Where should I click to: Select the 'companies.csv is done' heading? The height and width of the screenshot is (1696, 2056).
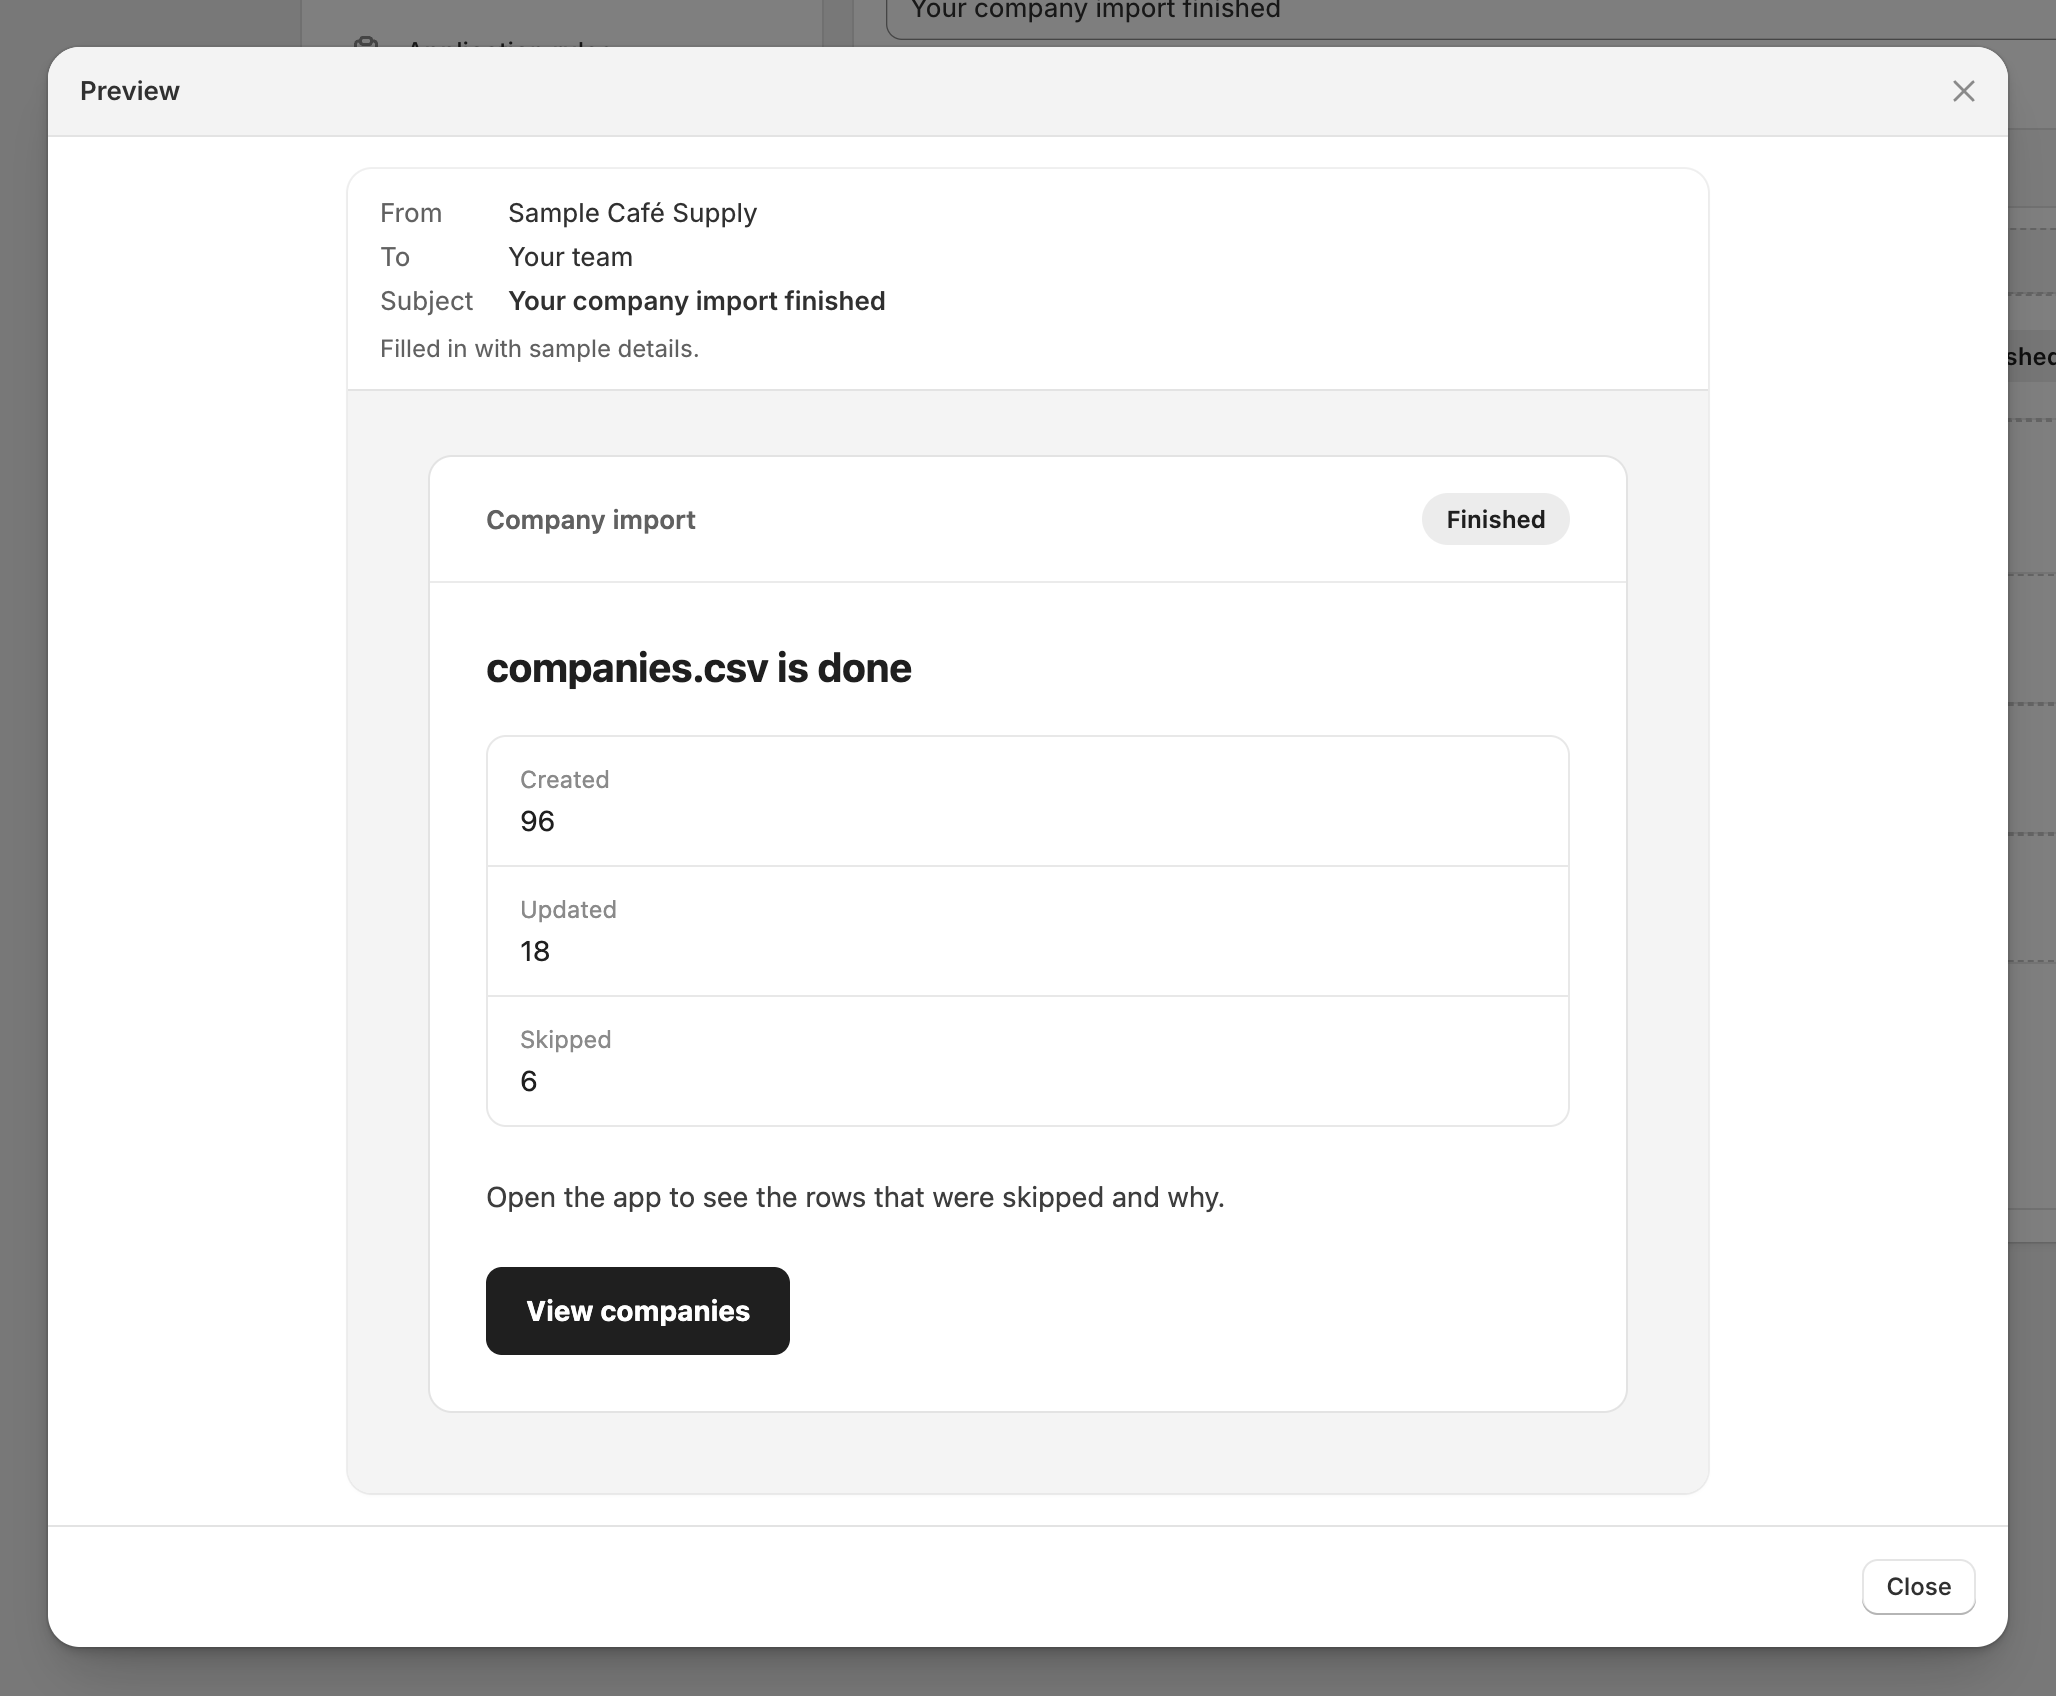698,668
